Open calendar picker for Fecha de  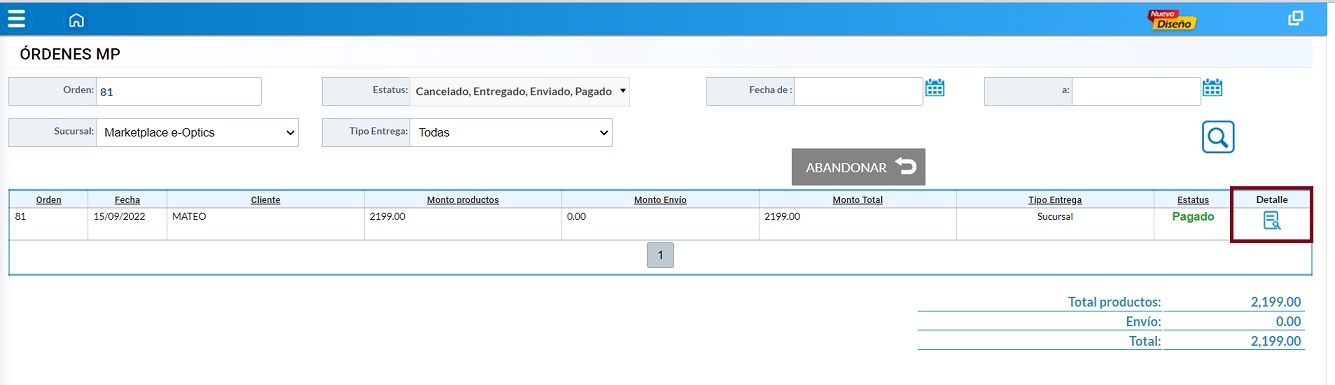click(935, 88)
